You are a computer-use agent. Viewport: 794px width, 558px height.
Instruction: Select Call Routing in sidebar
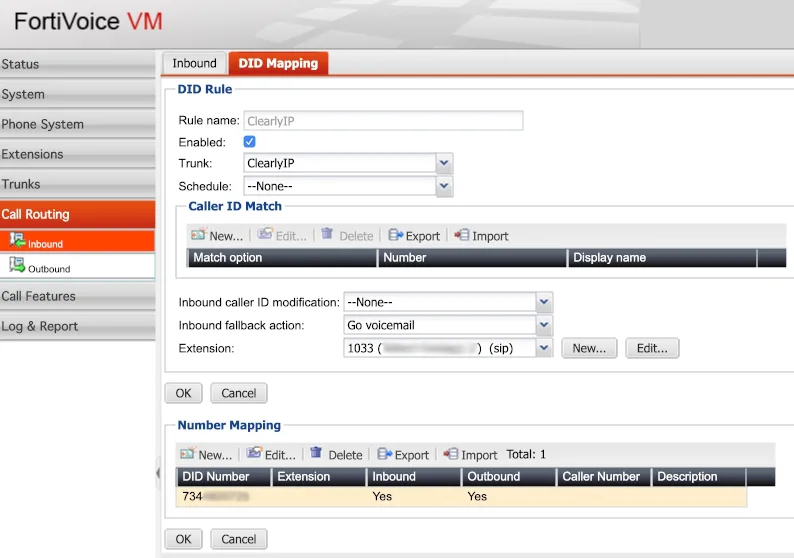pyautogui.click(x=77, y=214)
